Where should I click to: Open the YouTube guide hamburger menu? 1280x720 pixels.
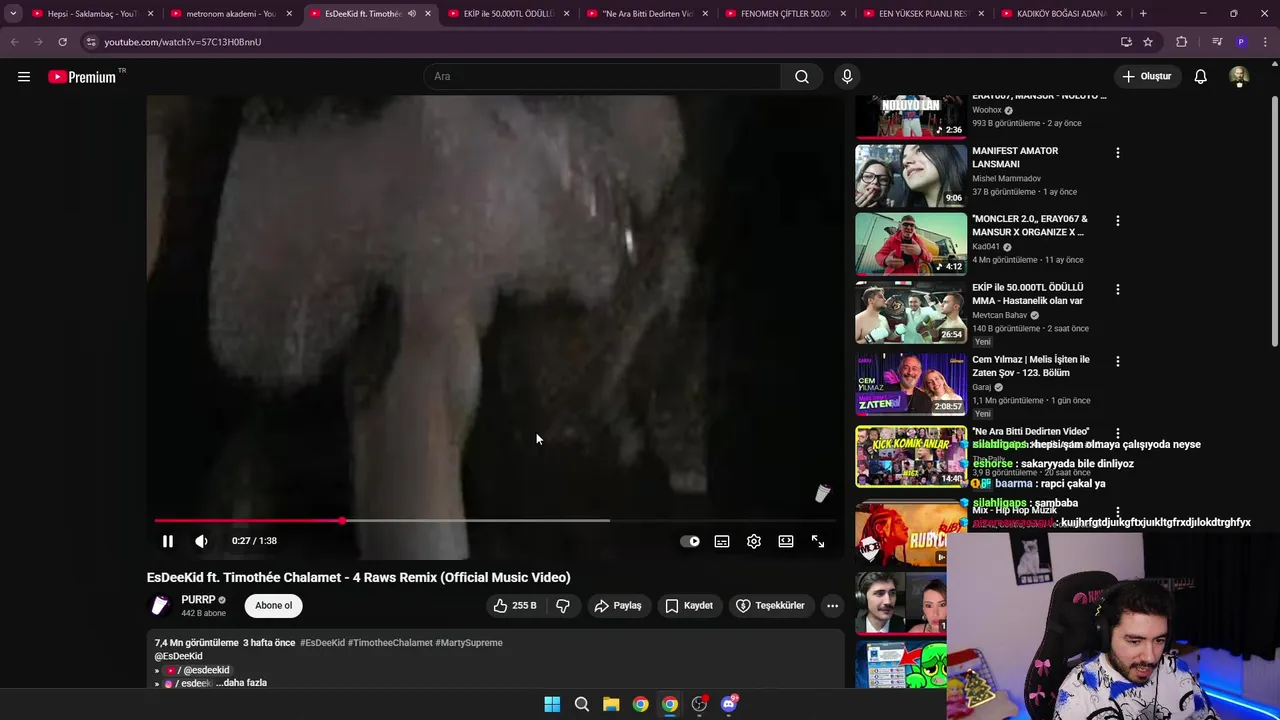(x=24, y=76)
